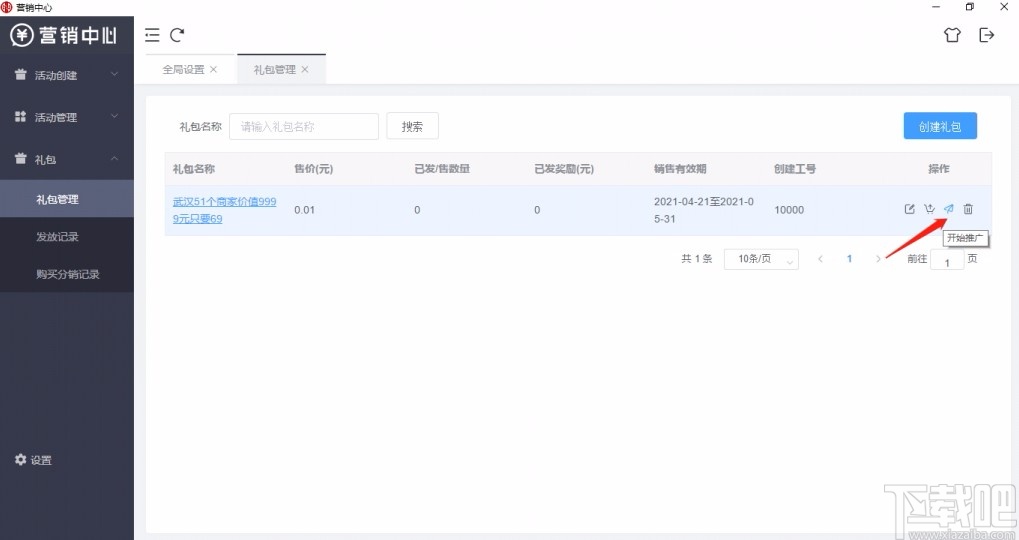Open the theme shirt icon
1019x540 pixels.
pyautogui.click(x=952, y=34)
